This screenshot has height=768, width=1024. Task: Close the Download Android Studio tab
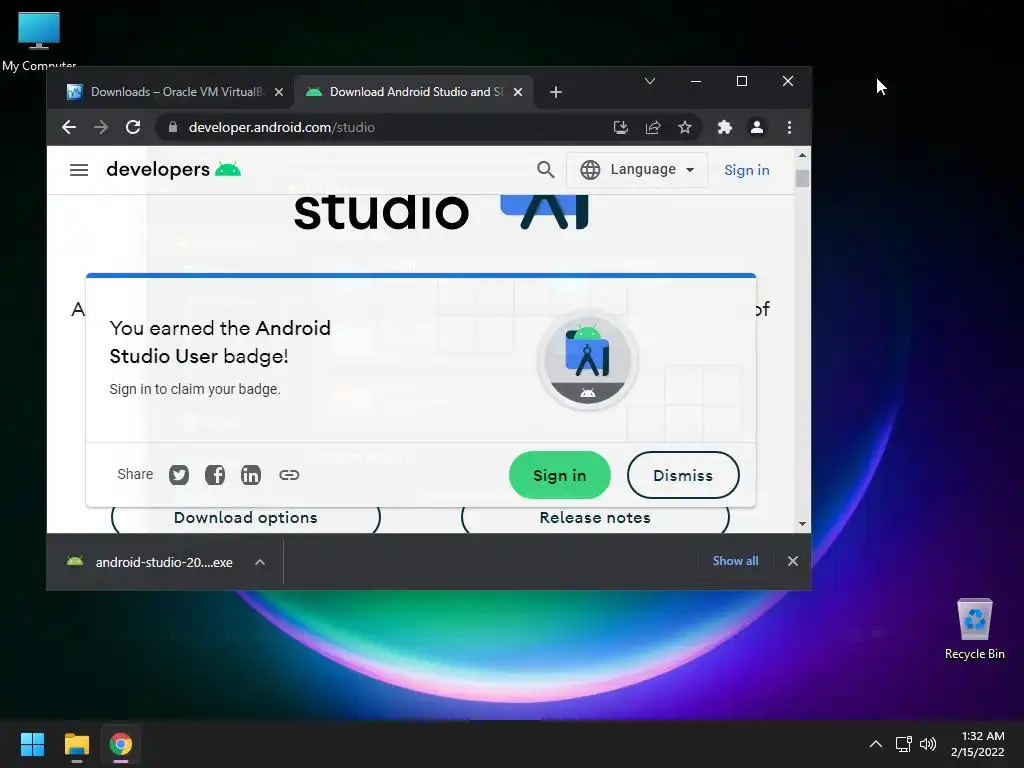click(x=518, y=92)
